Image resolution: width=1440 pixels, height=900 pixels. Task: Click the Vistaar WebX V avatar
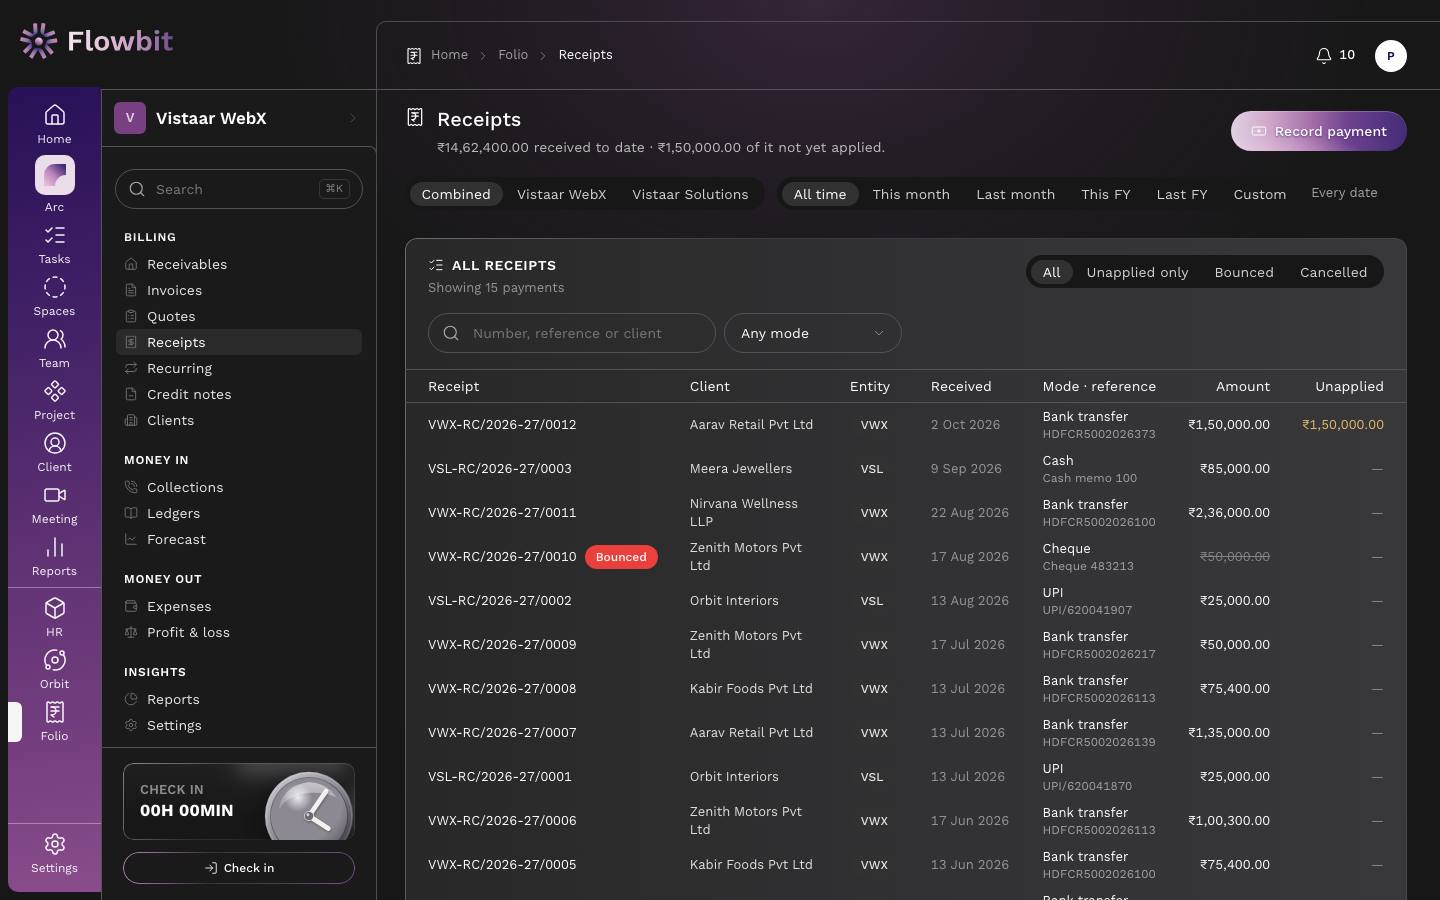point(130,118)
